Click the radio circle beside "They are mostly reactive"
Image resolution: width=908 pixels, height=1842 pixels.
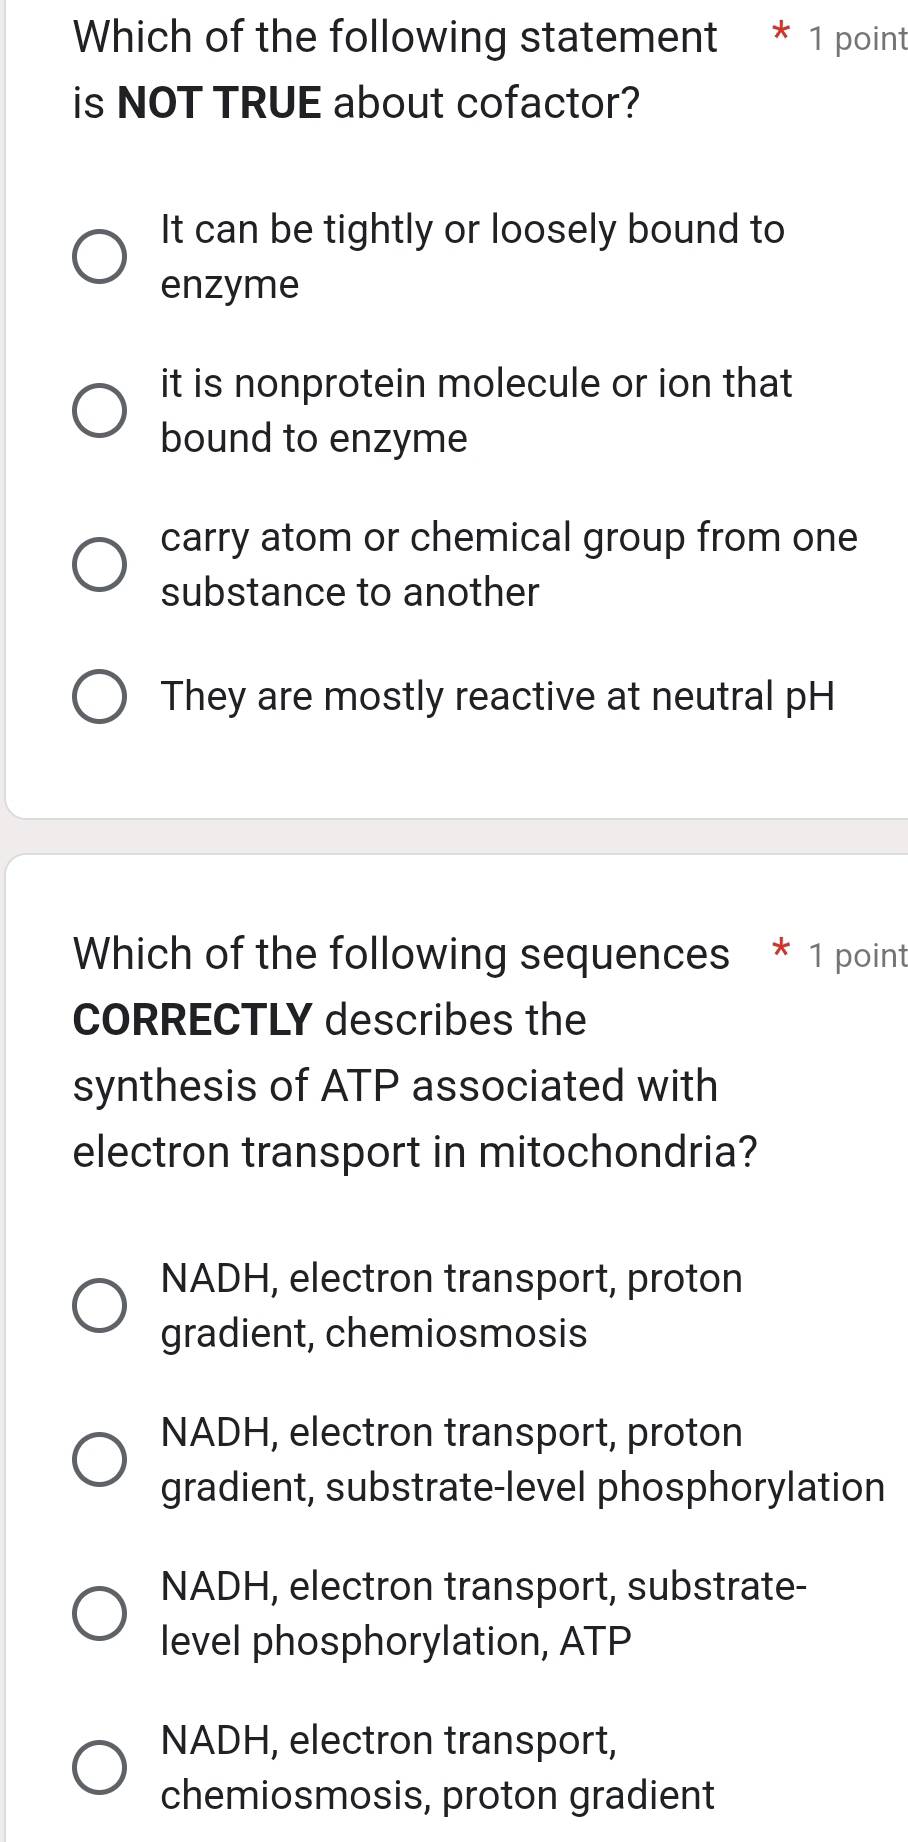tap(100, 695)
